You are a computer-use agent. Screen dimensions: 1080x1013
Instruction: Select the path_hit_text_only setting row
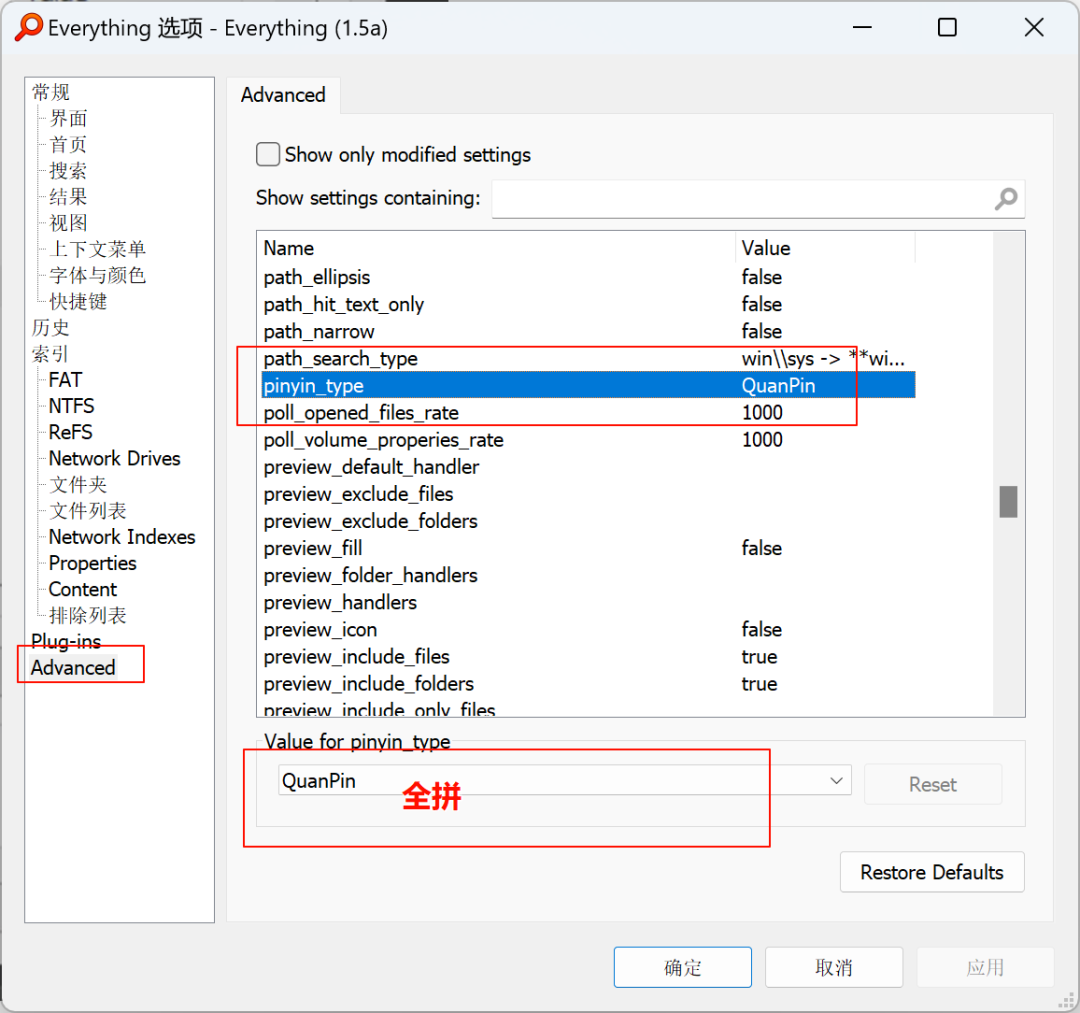coord(588,304)
